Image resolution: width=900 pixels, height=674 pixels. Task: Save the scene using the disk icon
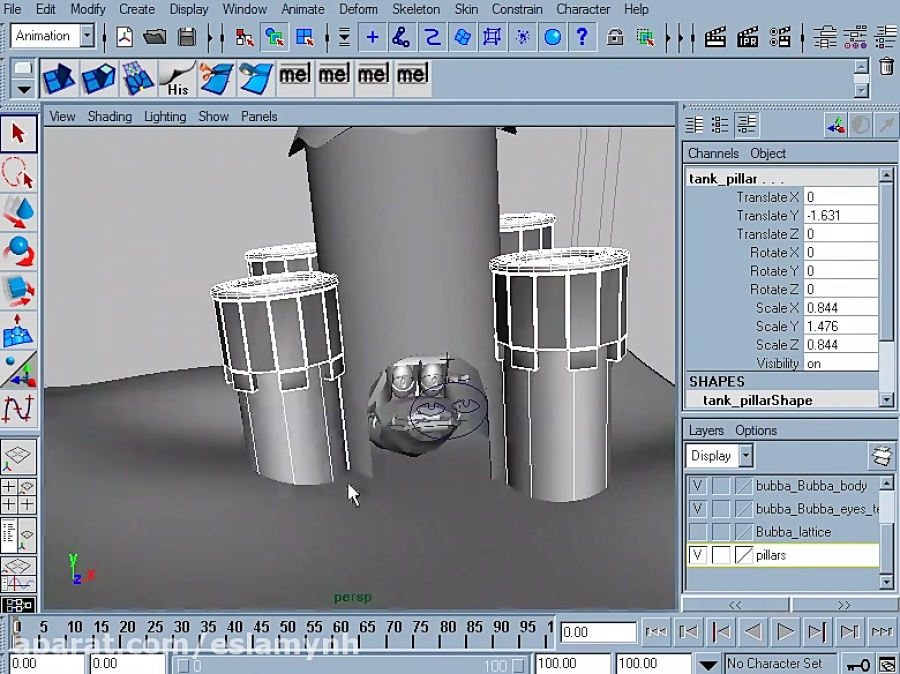tap(187, 36)
